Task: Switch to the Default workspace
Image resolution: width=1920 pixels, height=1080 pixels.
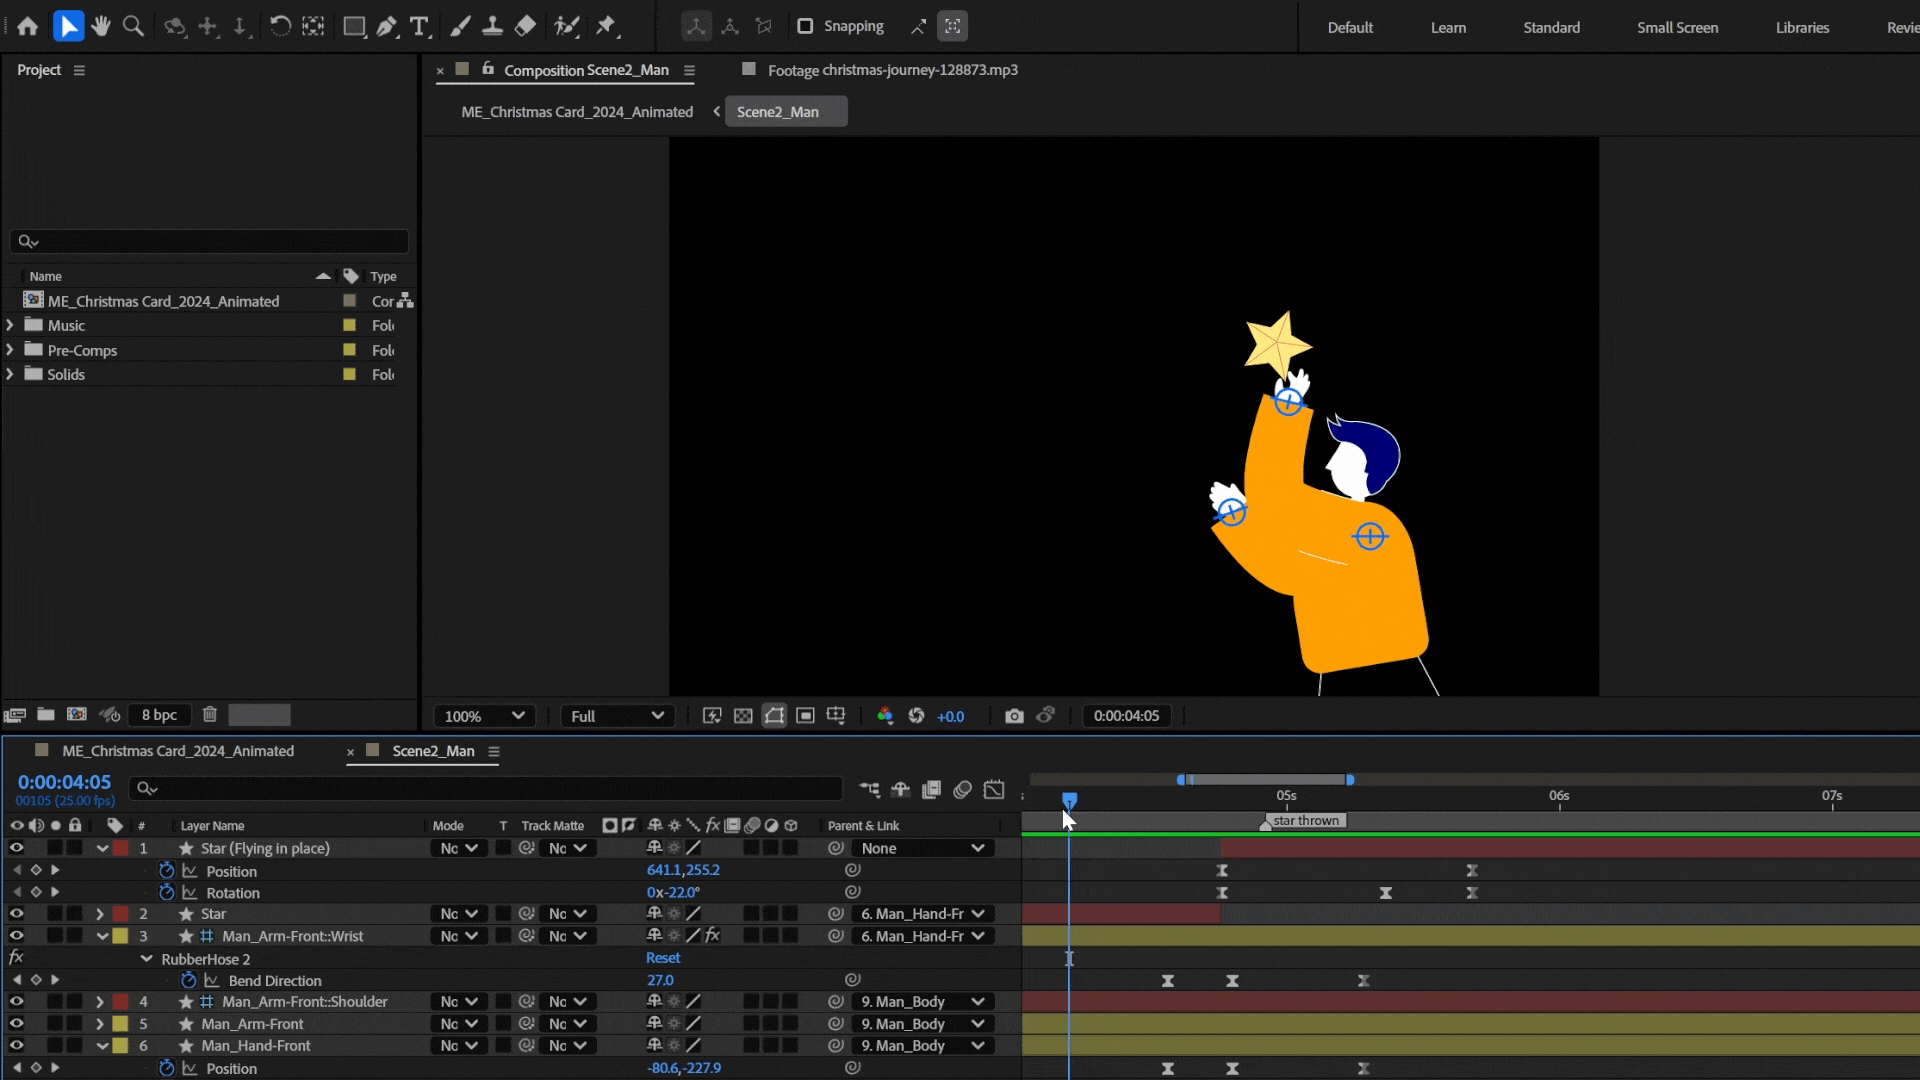Action: pos(1350,28)
